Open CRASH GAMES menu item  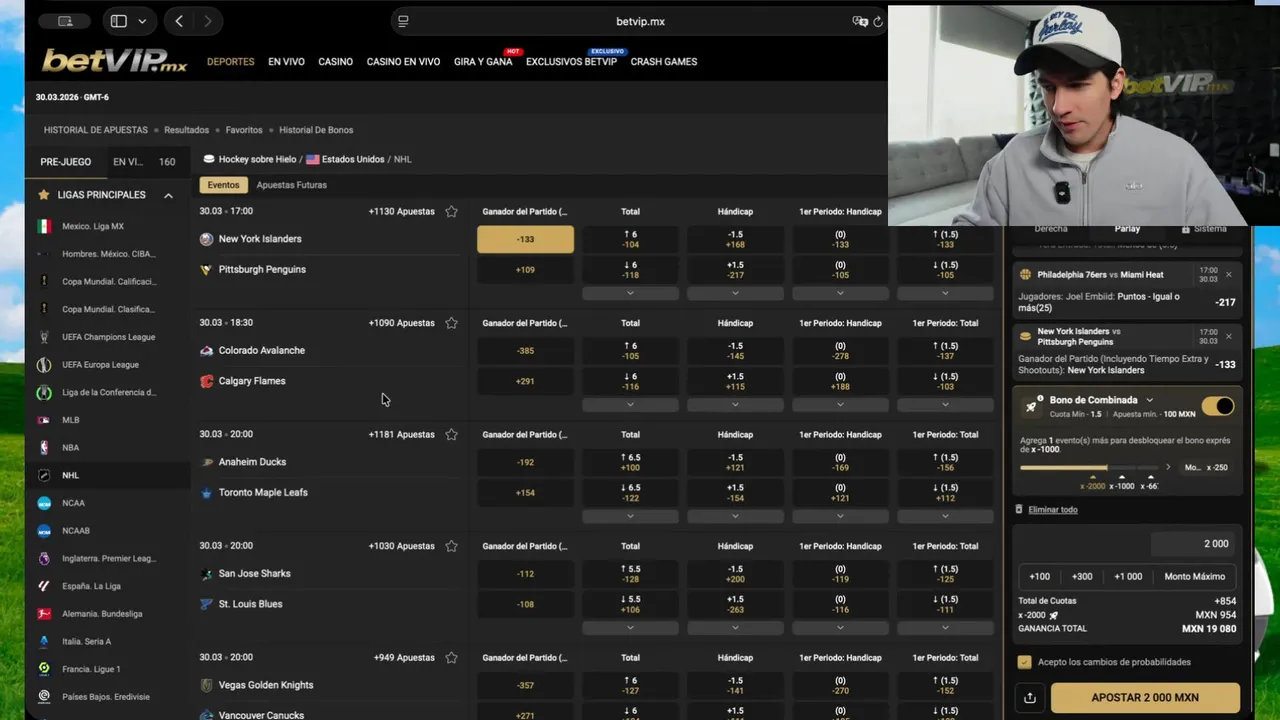tap(664, 62)
